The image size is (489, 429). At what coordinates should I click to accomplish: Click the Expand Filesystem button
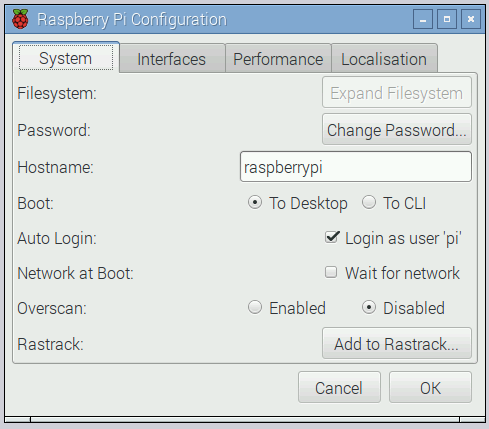tap(397, 92)
